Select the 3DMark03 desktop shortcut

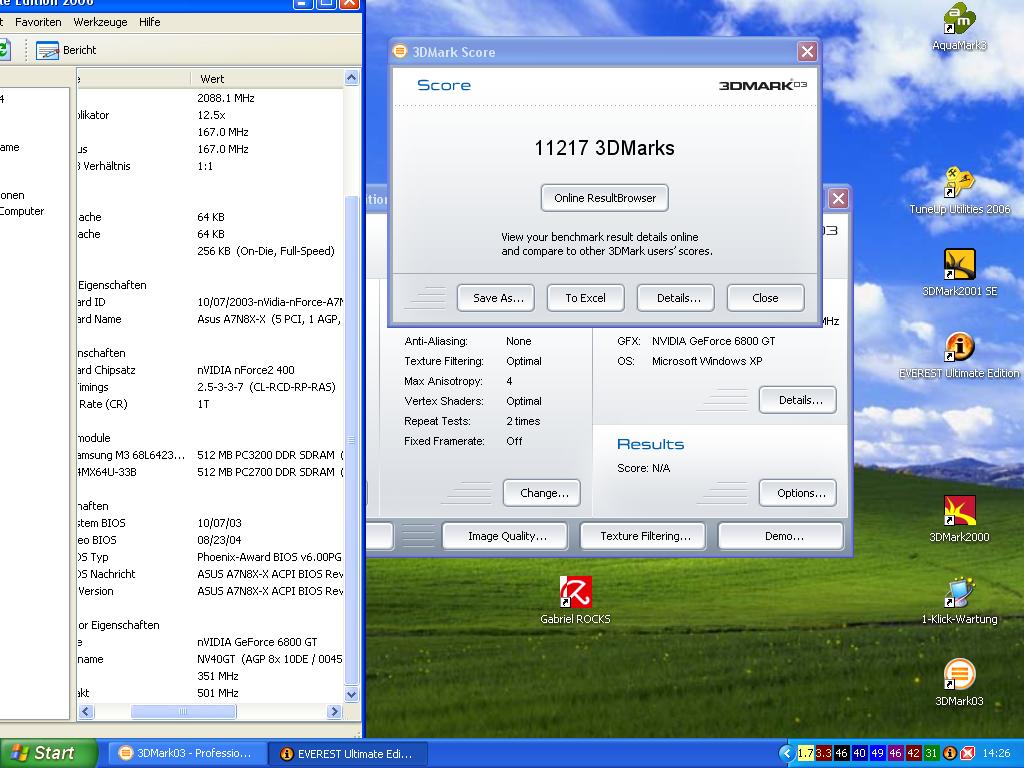[x=959, y=682]
